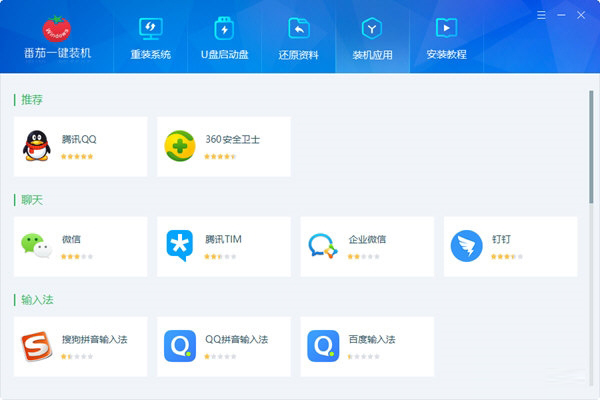
Task: Select the blue 钉钉 DingTalk icon
Action: coord(466,246)
